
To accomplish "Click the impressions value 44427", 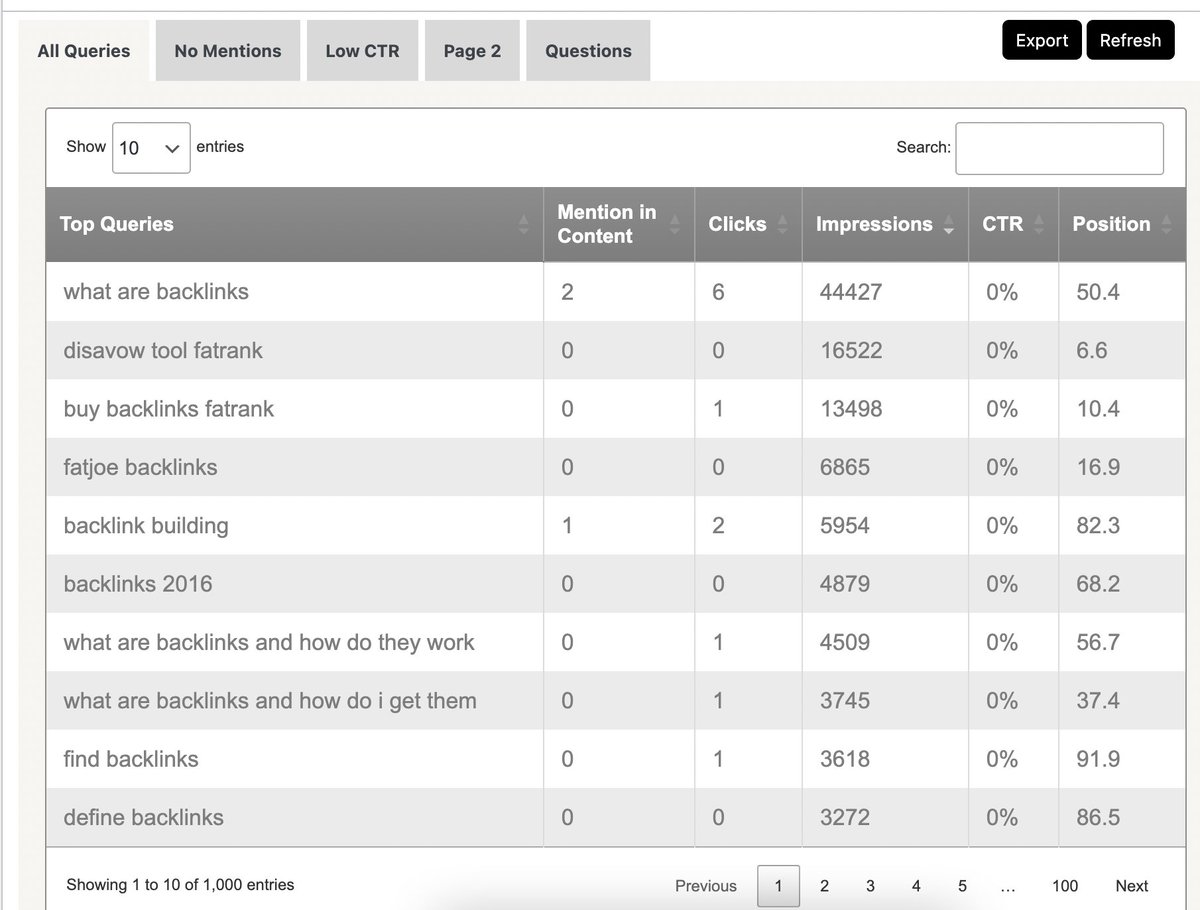I will (x=851, y=292).
